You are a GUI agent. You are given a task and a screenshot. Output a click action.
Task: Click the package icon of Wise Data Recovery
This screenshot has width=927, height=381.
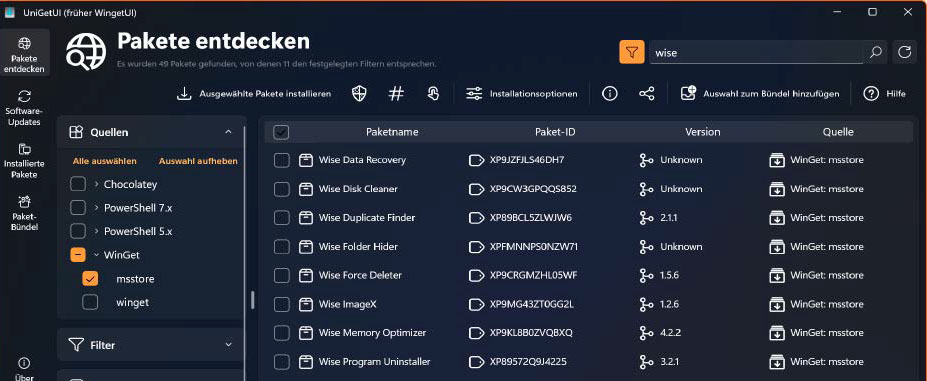click(306, 160)
